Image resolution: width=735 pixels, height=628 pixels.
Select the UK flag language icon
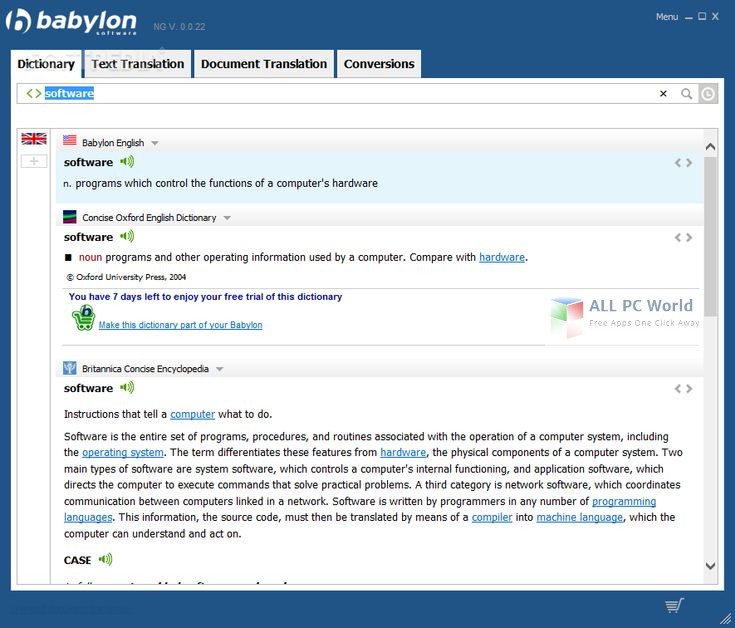tap(34, 139)
